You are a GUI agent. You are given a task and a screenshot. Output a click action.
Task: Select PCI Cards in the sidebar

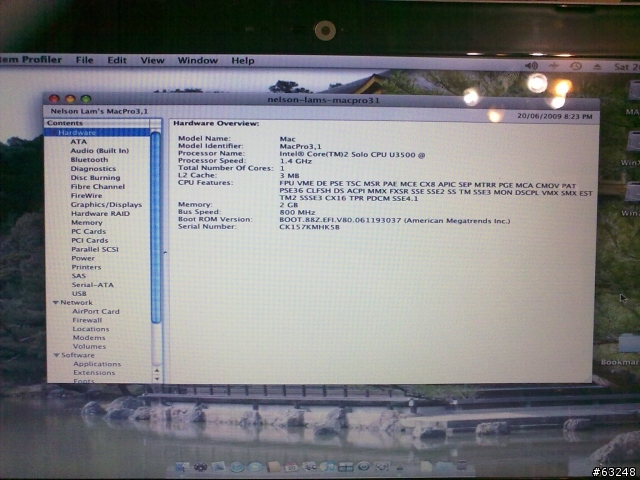pos(90,240)
